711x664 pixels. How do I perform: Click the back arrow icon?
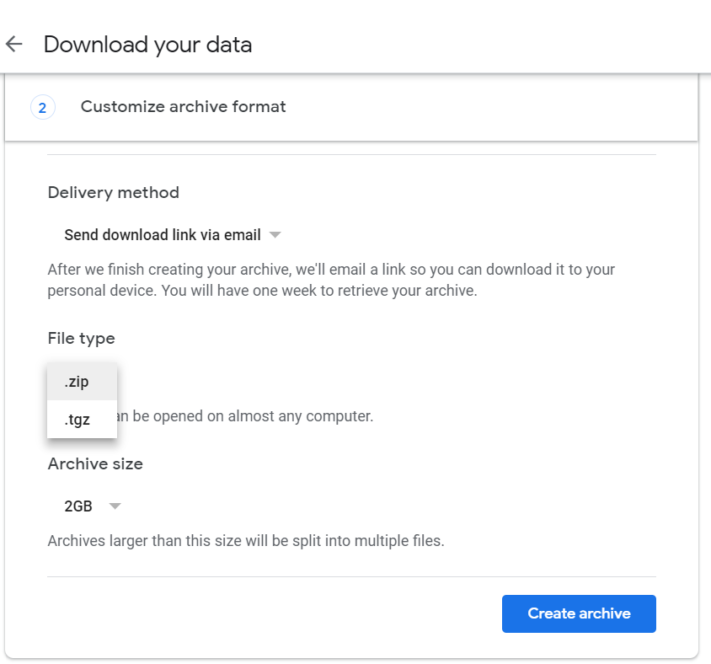click(x=14, y=45)
